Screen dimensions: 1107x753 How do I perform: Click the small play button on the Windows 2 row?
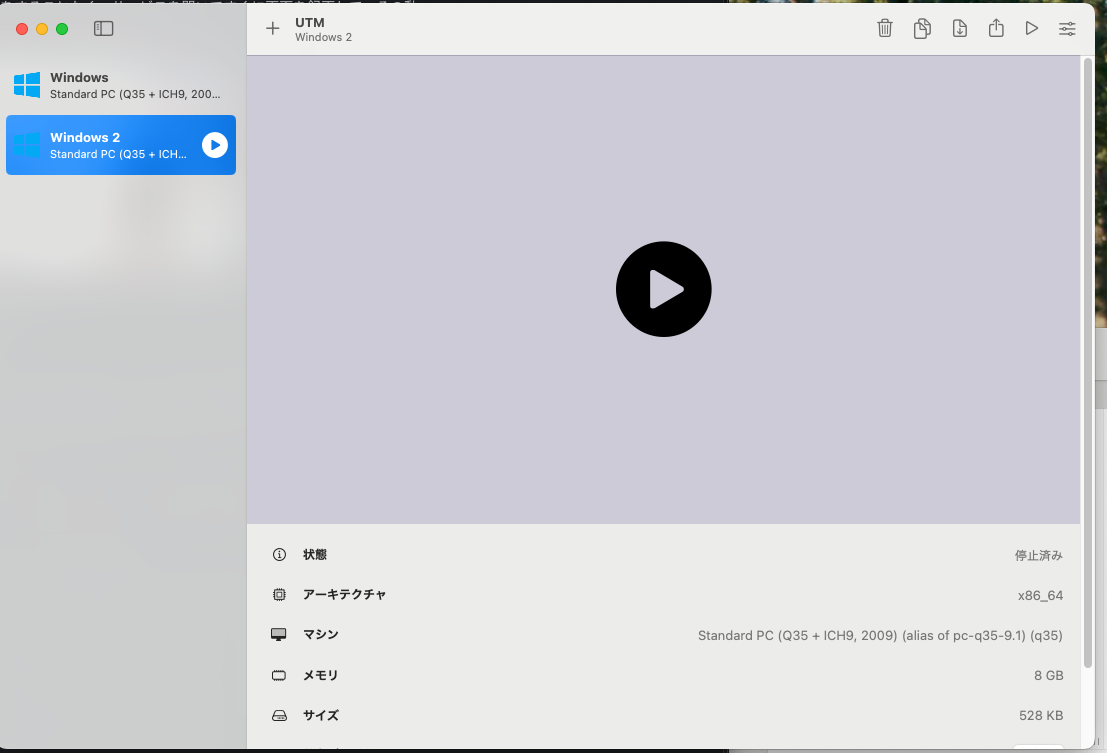pos(215,145)
